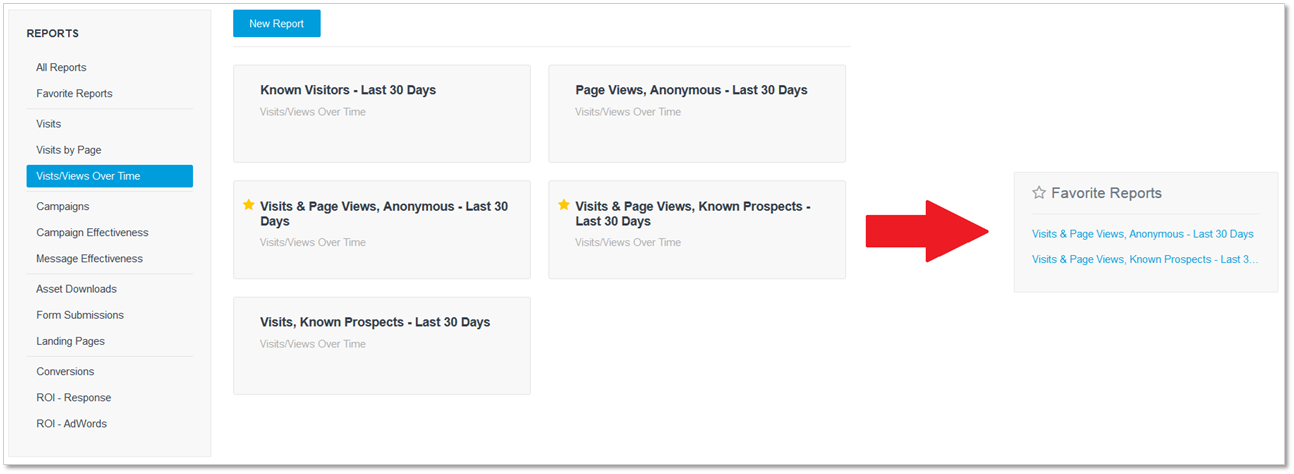
Task: Go to the Visits report category
Action: [49, 124]
